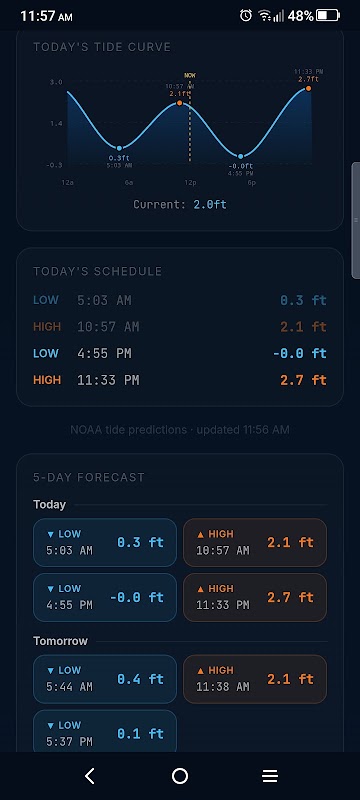Screen dimensions: 360x800
Task: Tap the NOAA tide predictions updated text
Action: tap(179, 430)
